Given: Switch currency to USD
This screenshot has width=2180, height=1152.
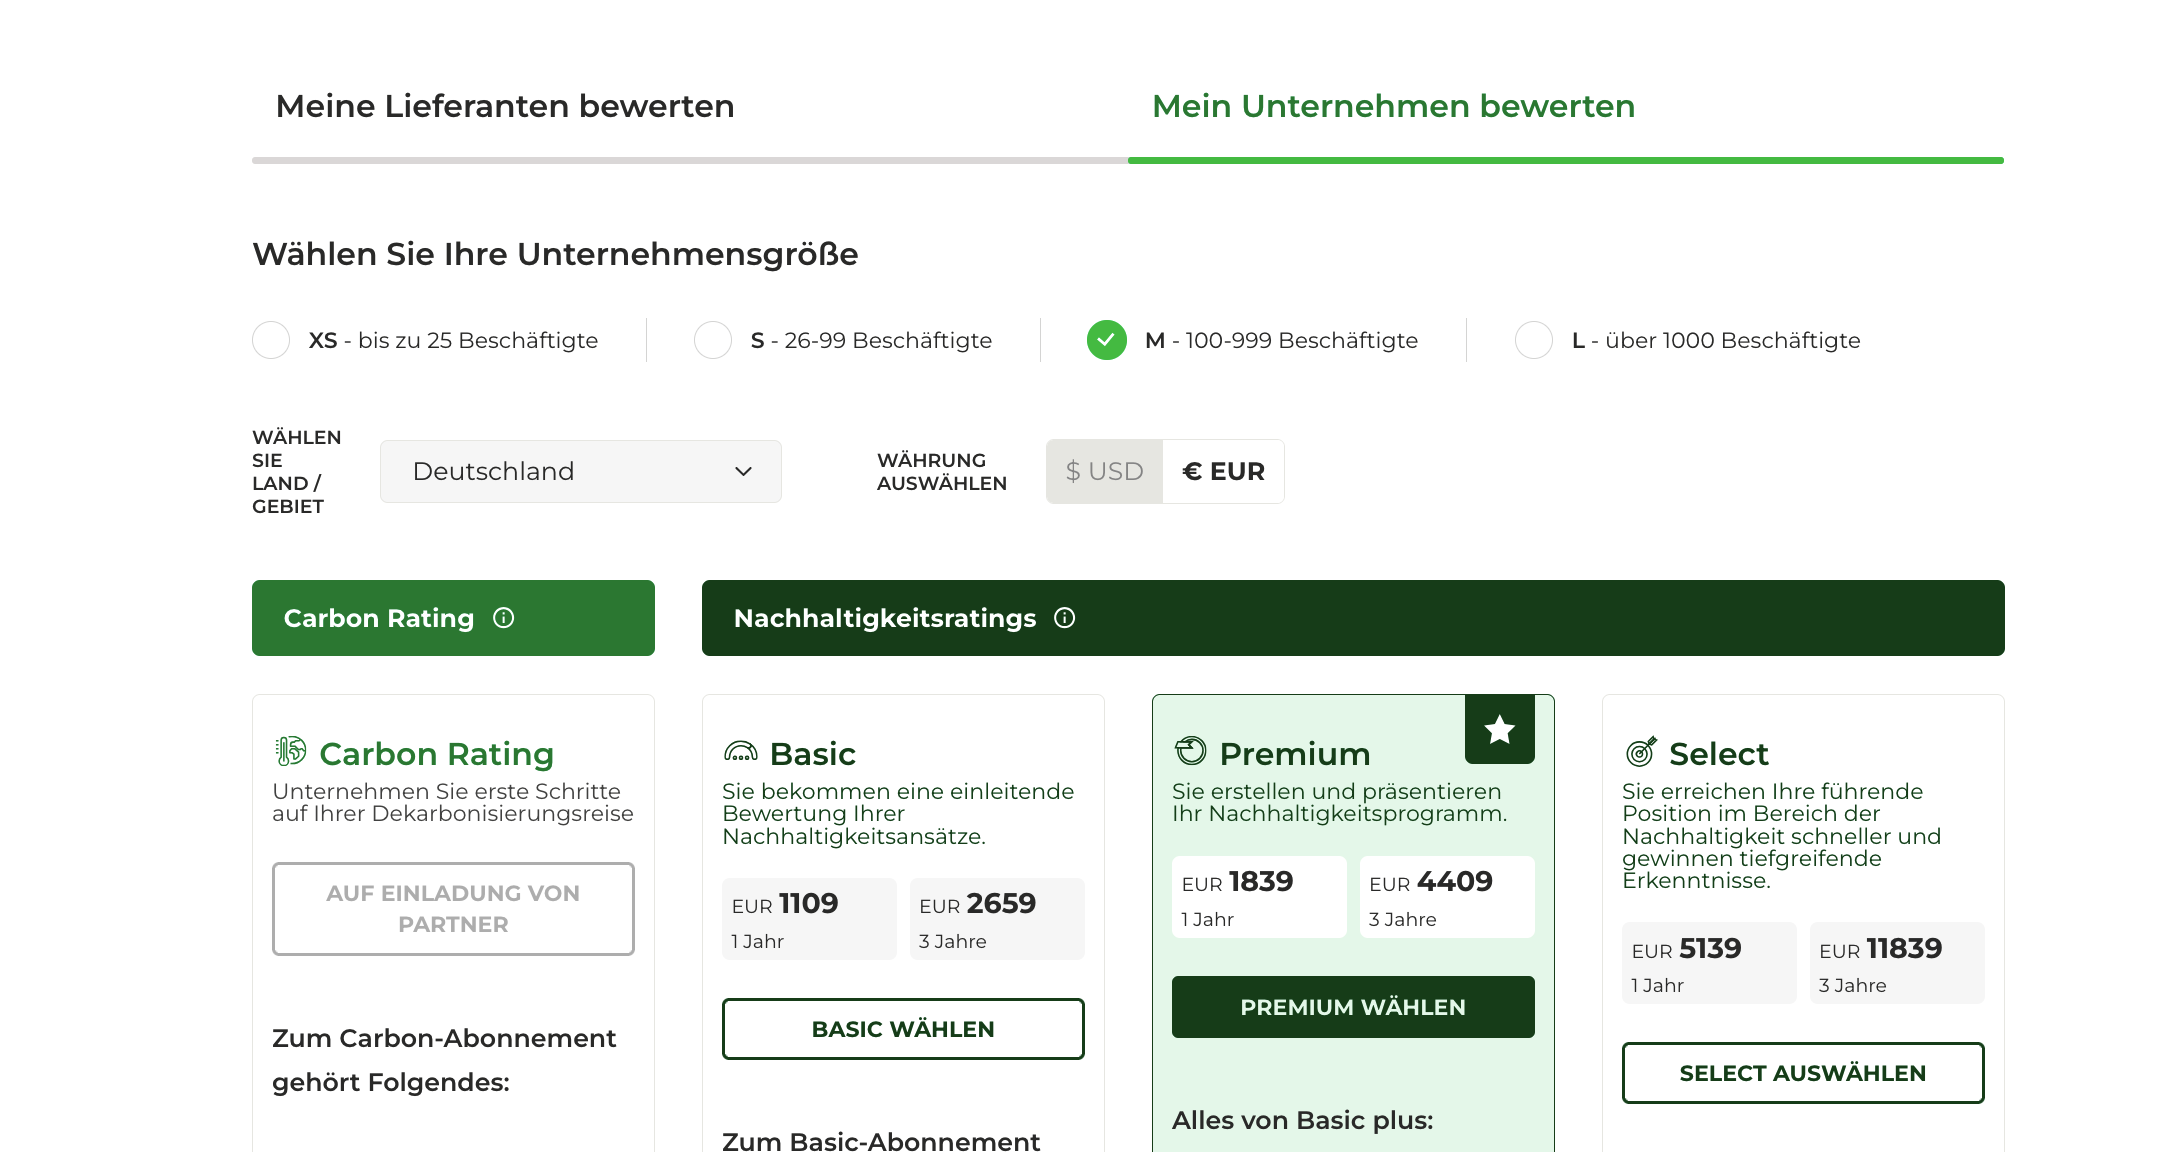Looking at the screenshot, I should tap(1105, 471).
